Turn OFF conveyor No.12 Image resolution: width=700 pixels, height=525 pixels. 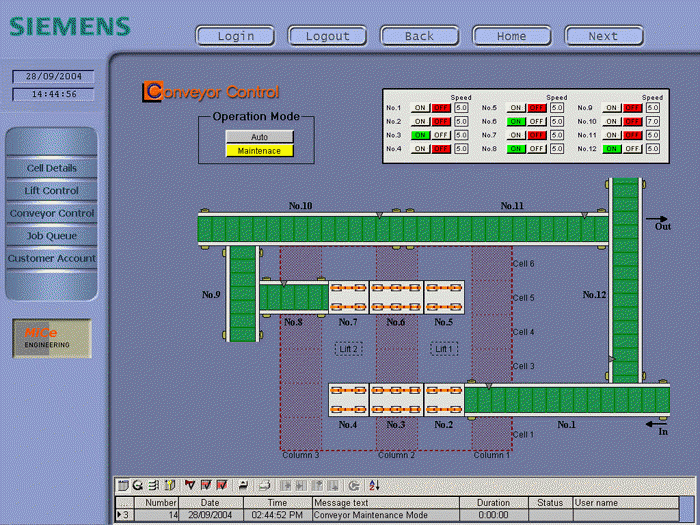point(633,148)
